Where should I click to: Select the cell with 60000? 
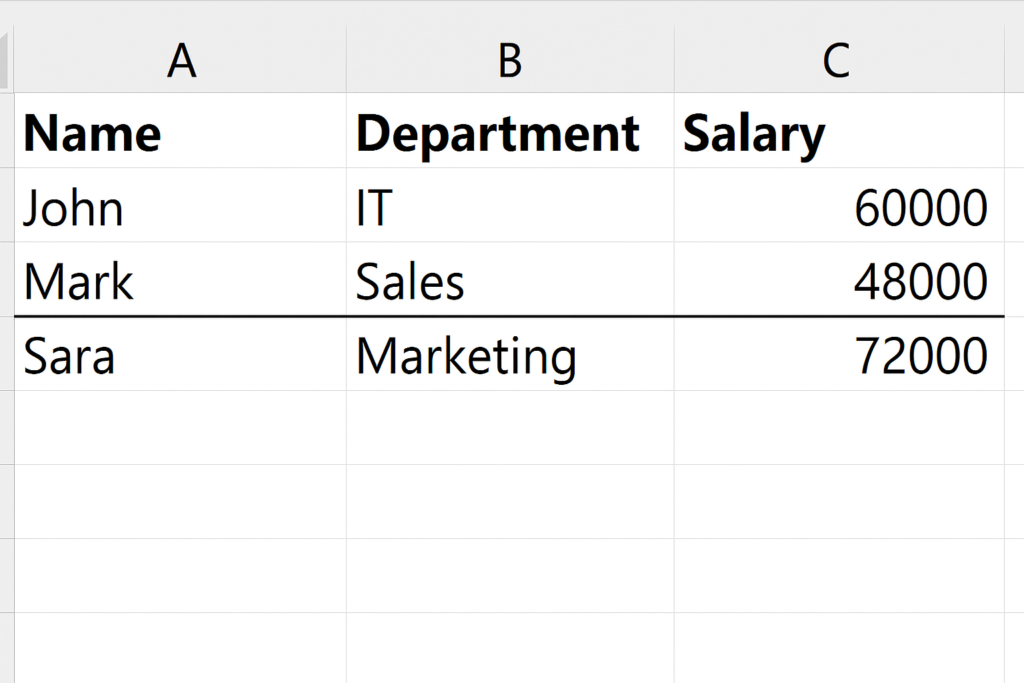pos(839,205)
